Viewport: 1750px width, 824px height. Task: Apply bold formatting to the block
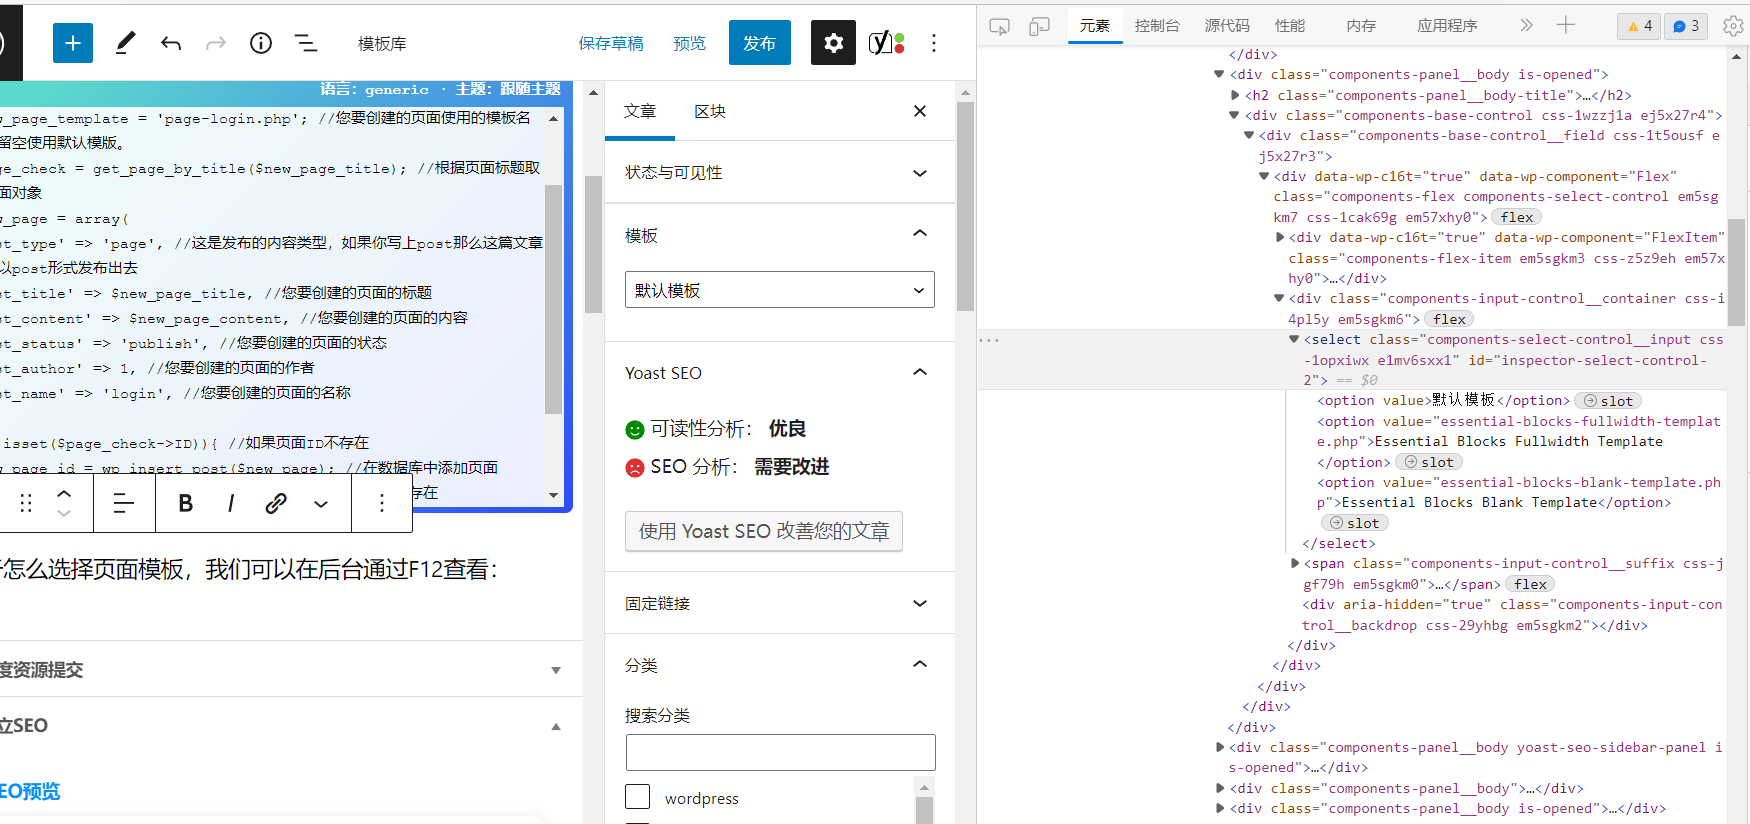tap(186, 503)
